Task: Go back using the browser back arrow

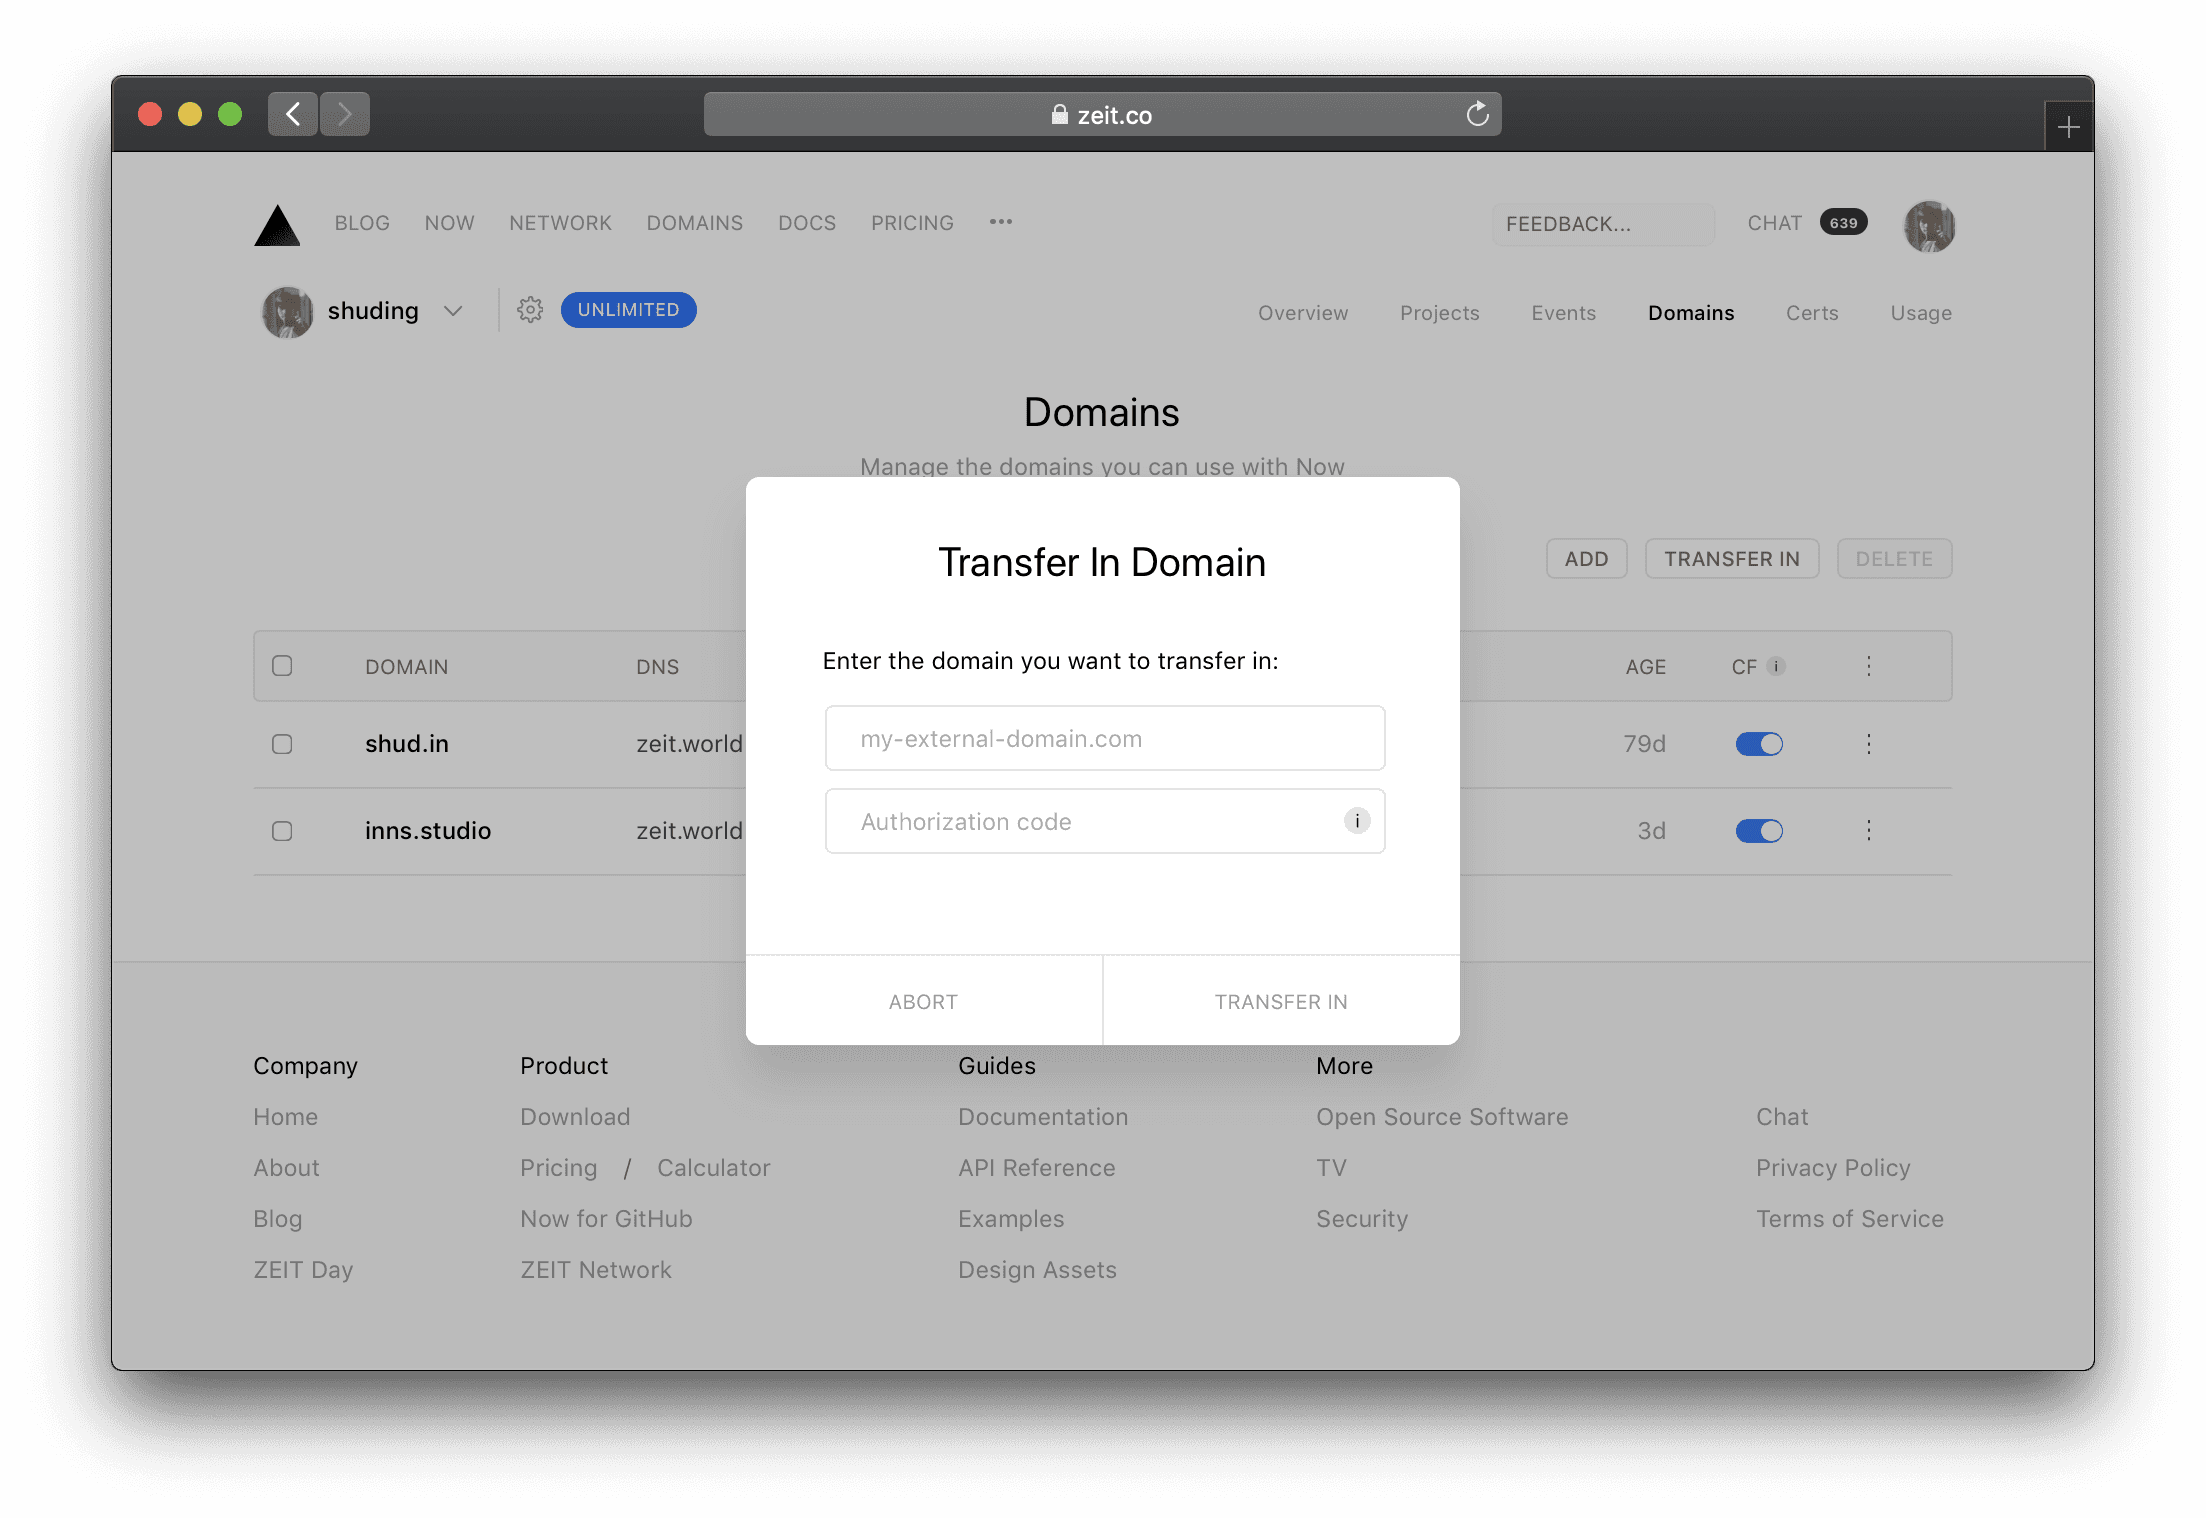Action: click(292, 114)
